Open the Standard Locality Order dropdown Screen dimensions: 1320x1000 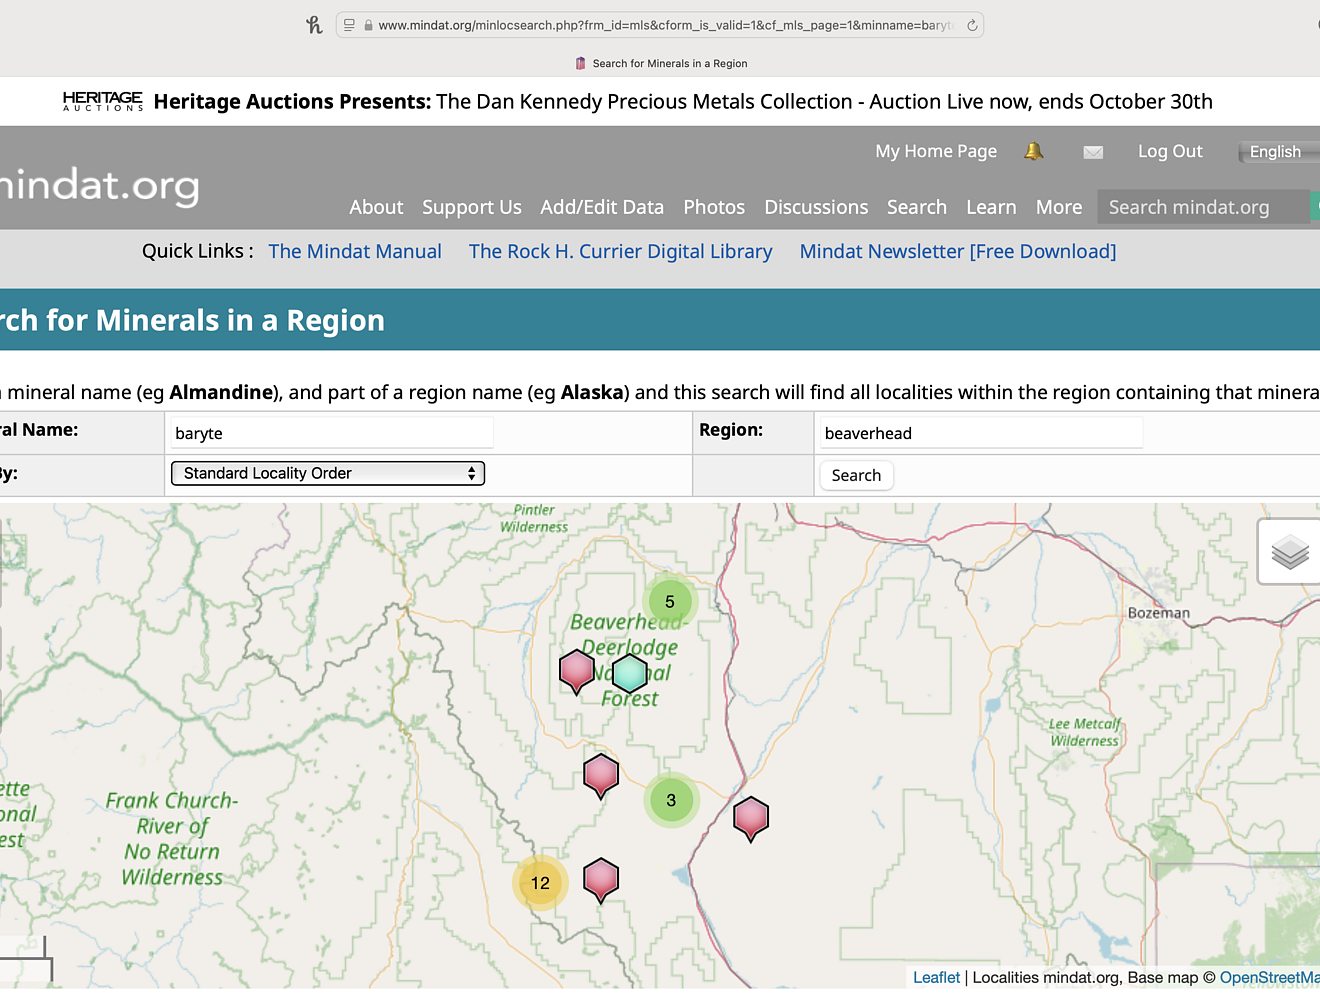[x=327, y=473]
